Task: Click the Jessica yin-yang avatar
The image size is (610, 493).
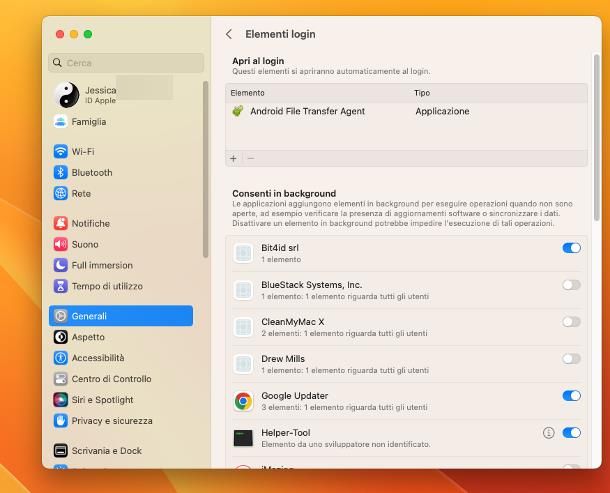Action: pyautogui.click(x=67, y=95)
